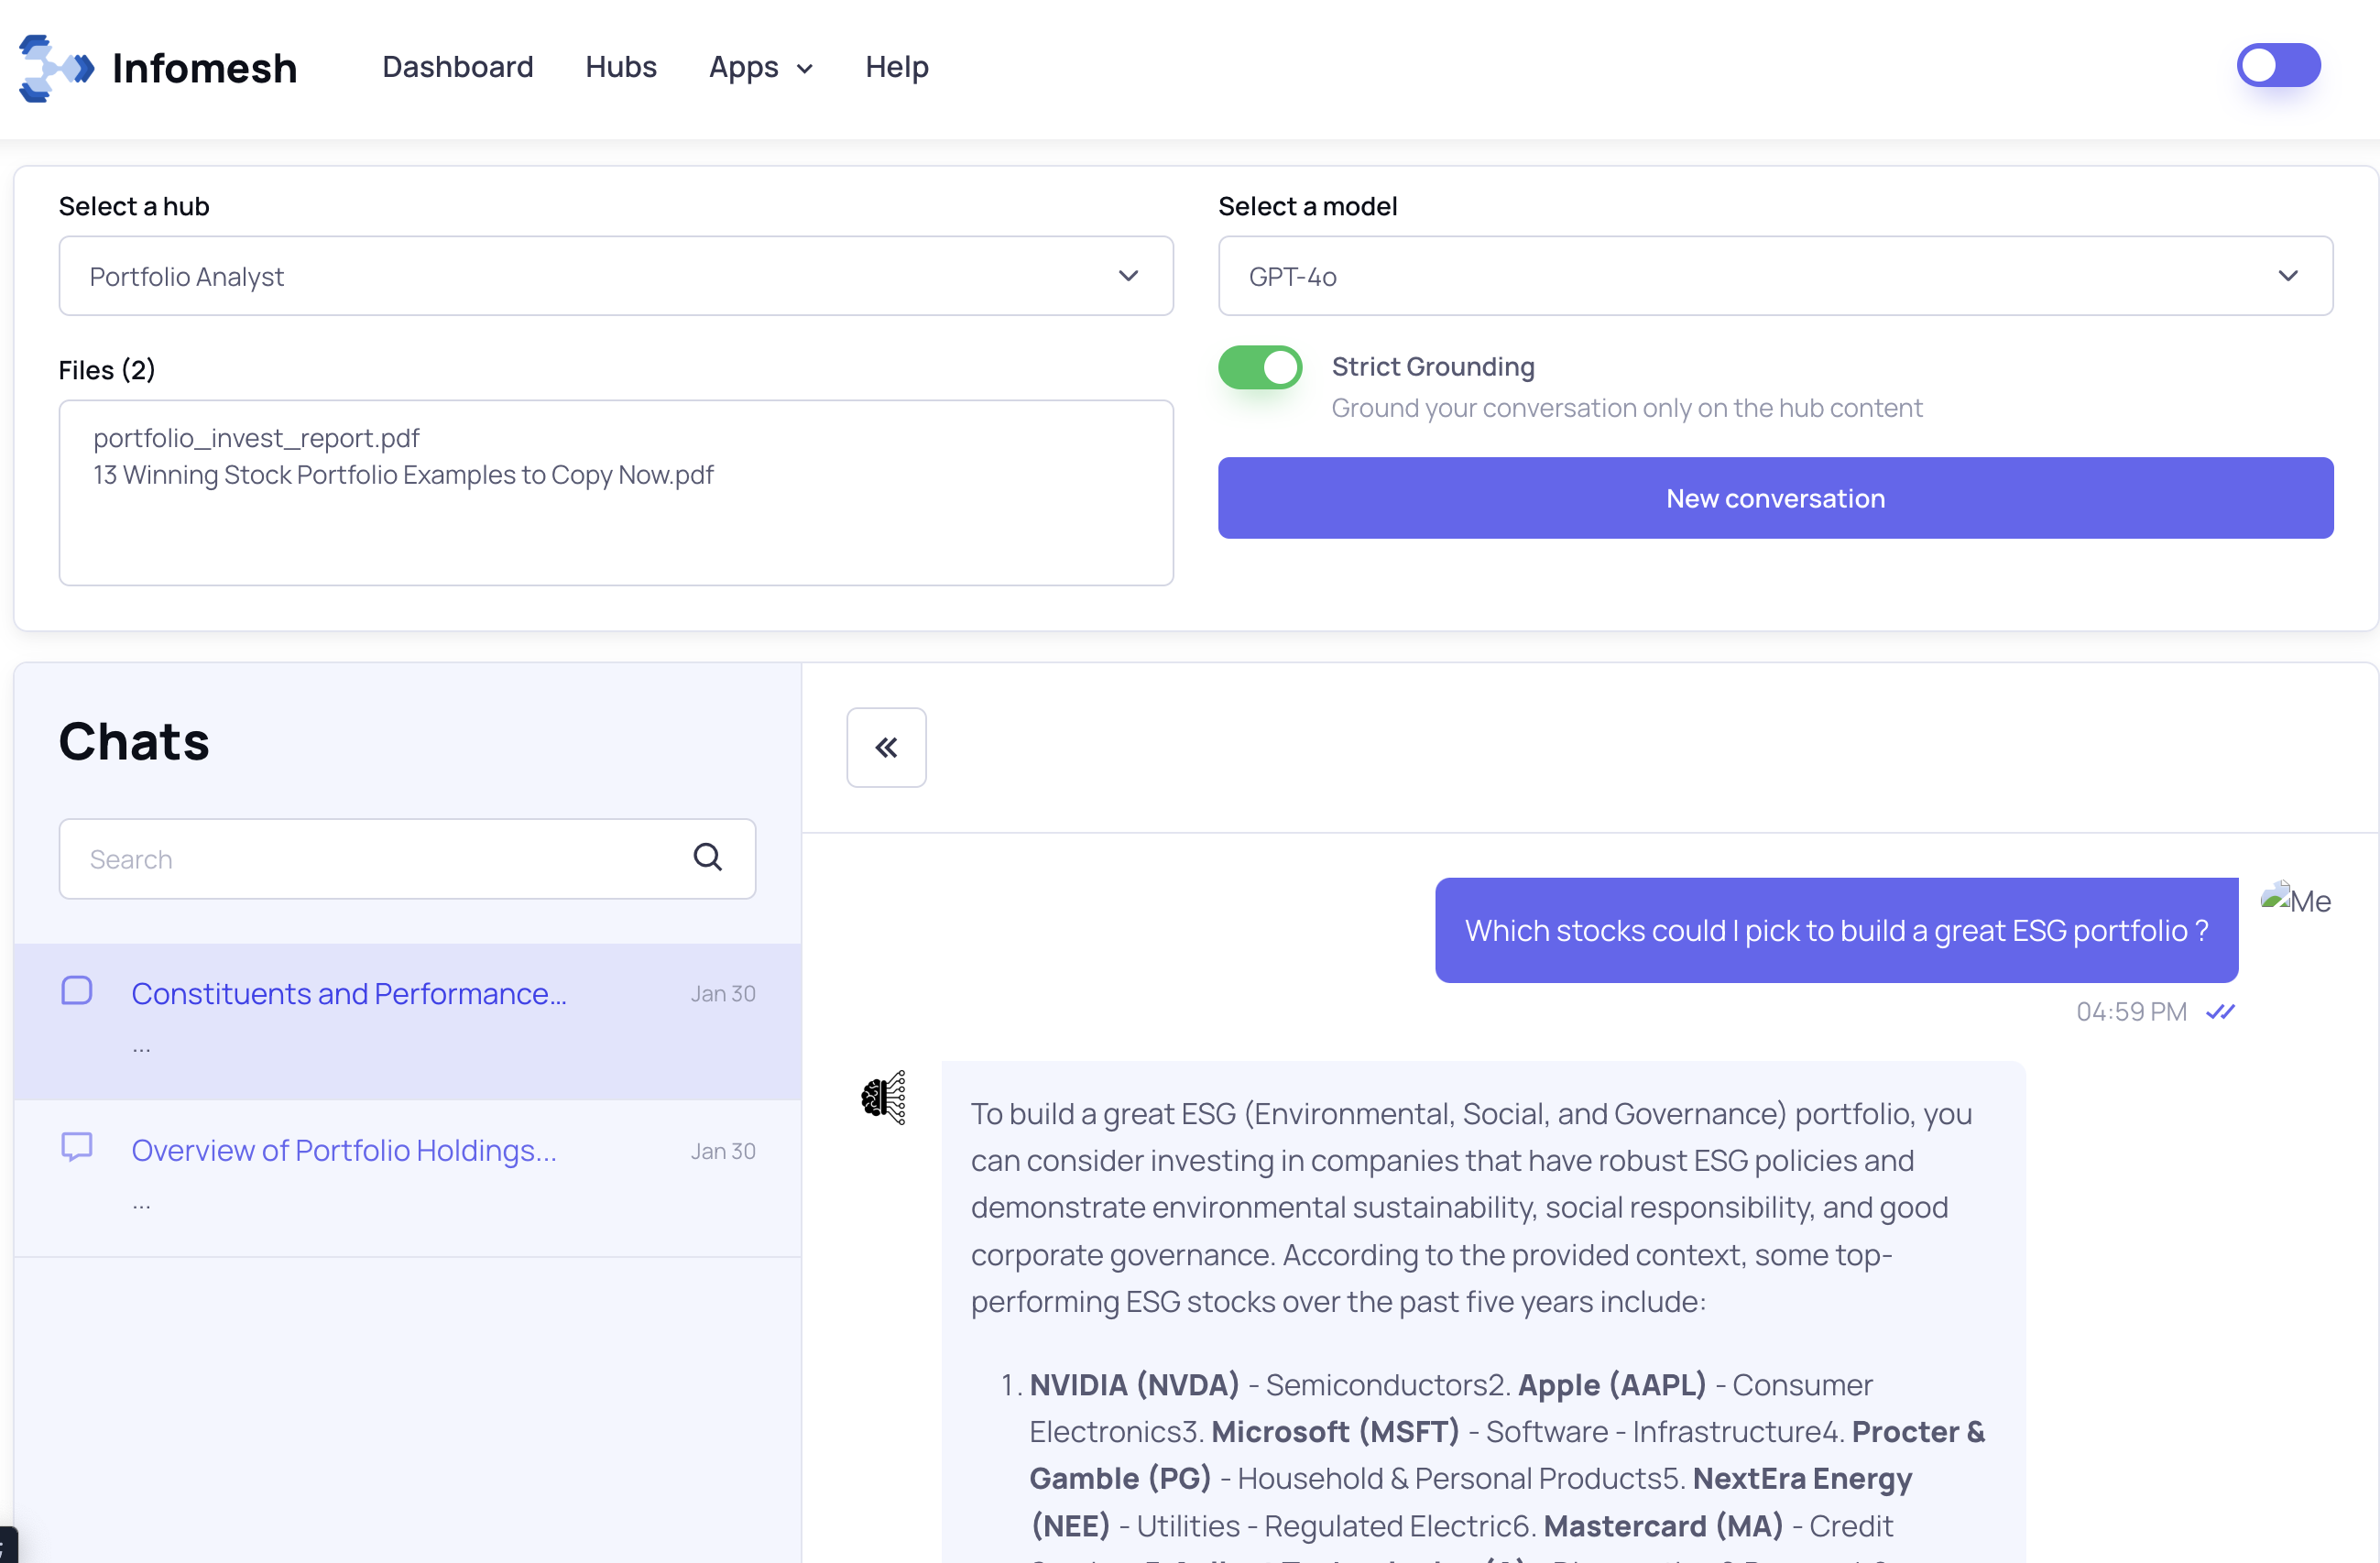Click the search magnifier icon in Chats

coord(707,857)
